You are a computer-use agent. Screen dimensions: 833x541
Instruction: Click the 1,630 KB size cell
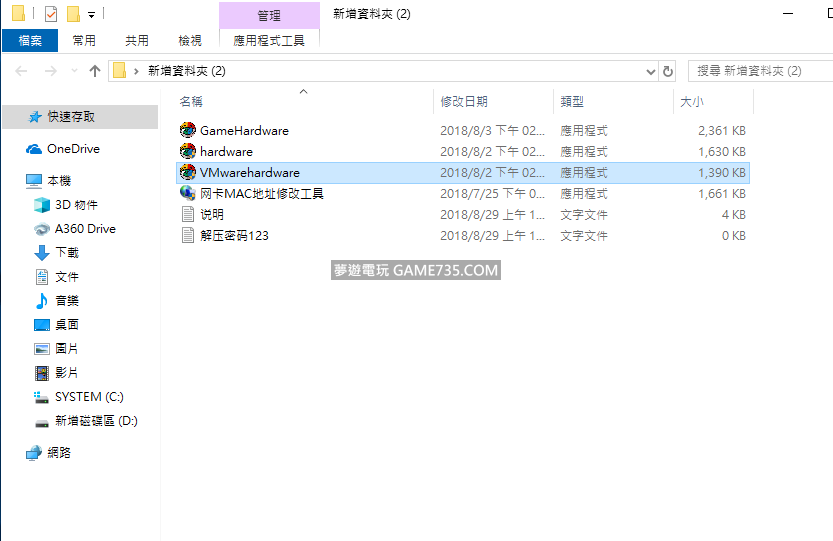coord(721,151)
